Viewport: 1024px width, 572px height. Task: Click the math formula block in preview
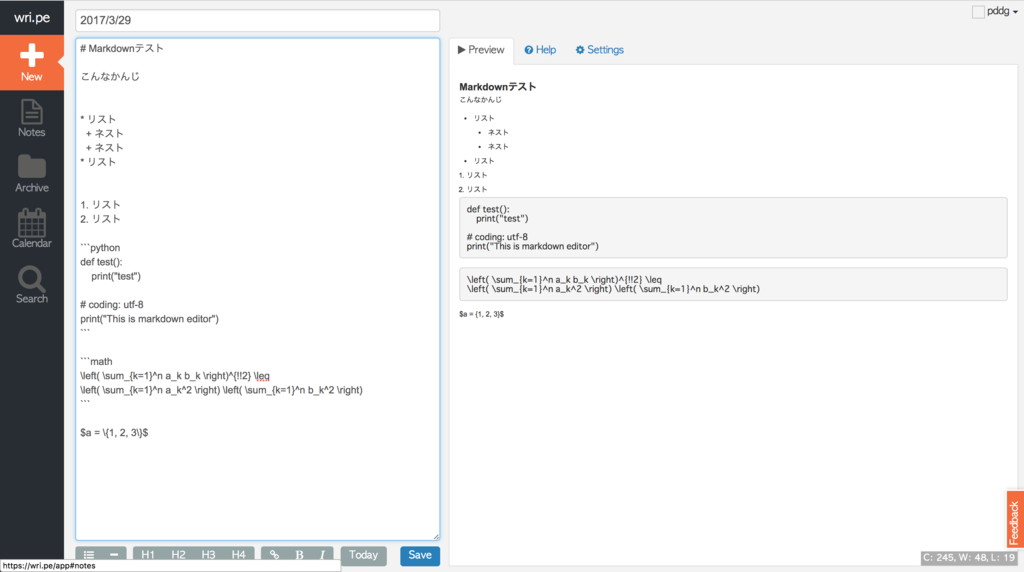(x=733, y=284)
